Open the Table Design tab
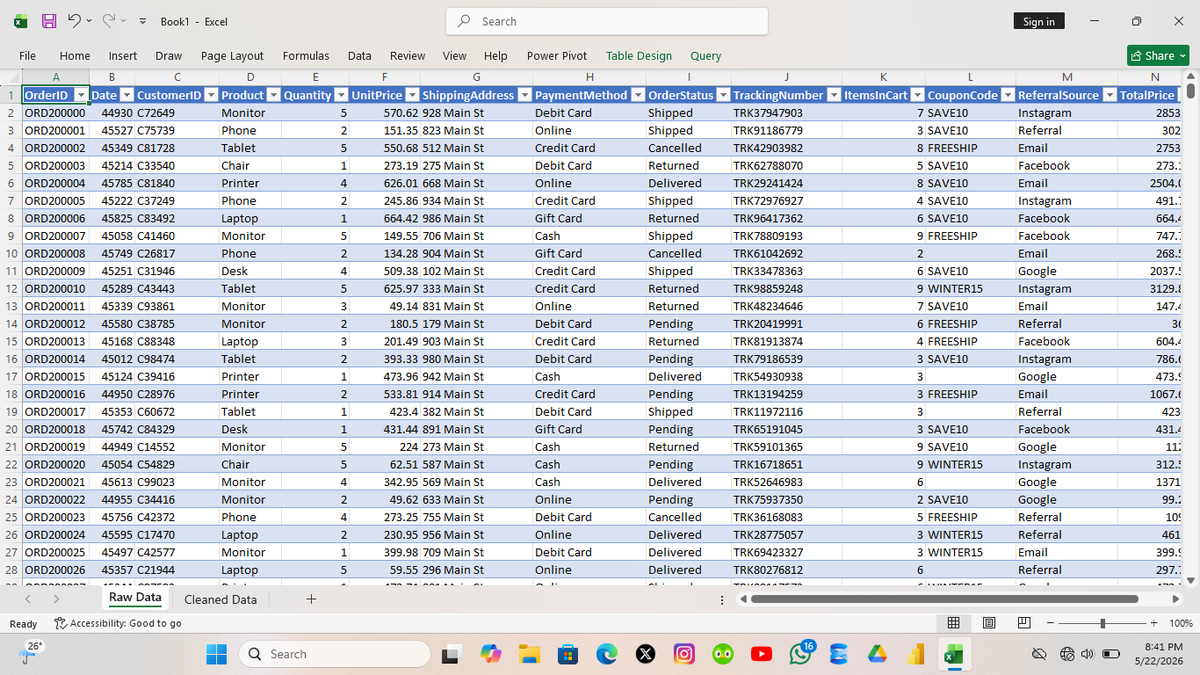Image resolution: width=1200 pixels, height=675 pixels. 639,56
